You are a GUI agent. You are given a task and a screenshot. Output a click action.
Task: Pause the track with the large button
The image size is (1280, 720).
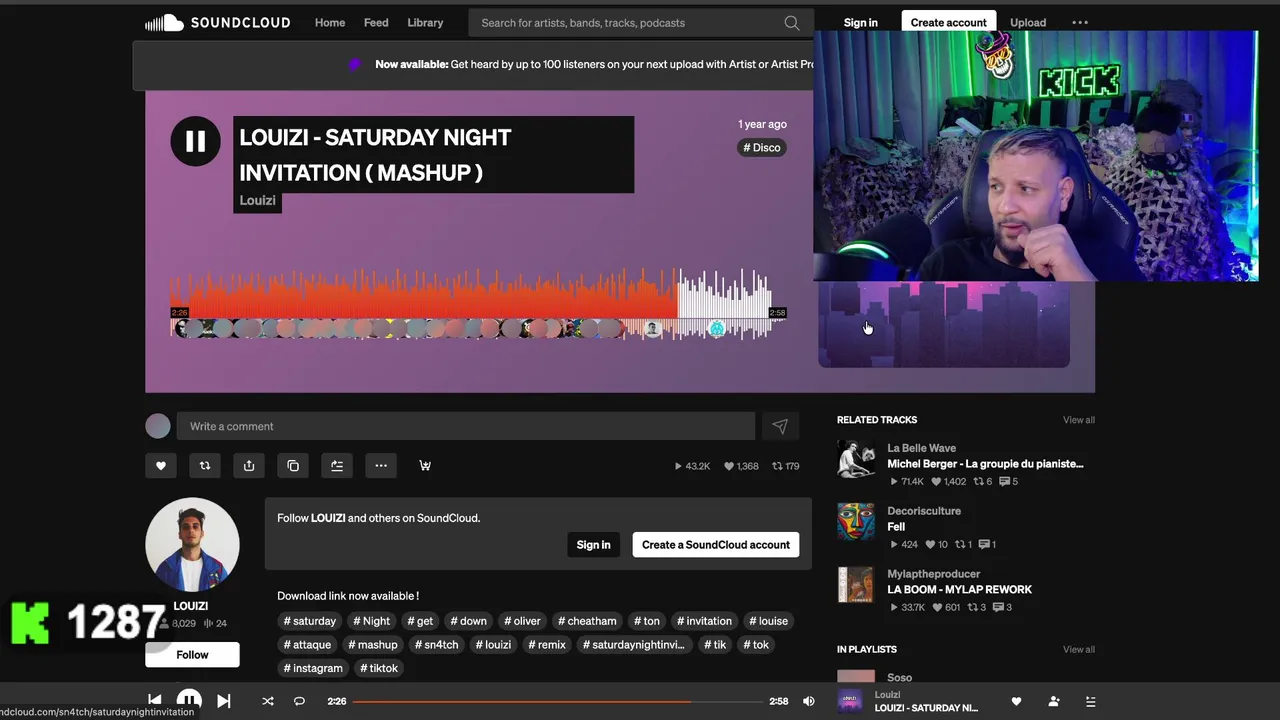click(195, 141)
